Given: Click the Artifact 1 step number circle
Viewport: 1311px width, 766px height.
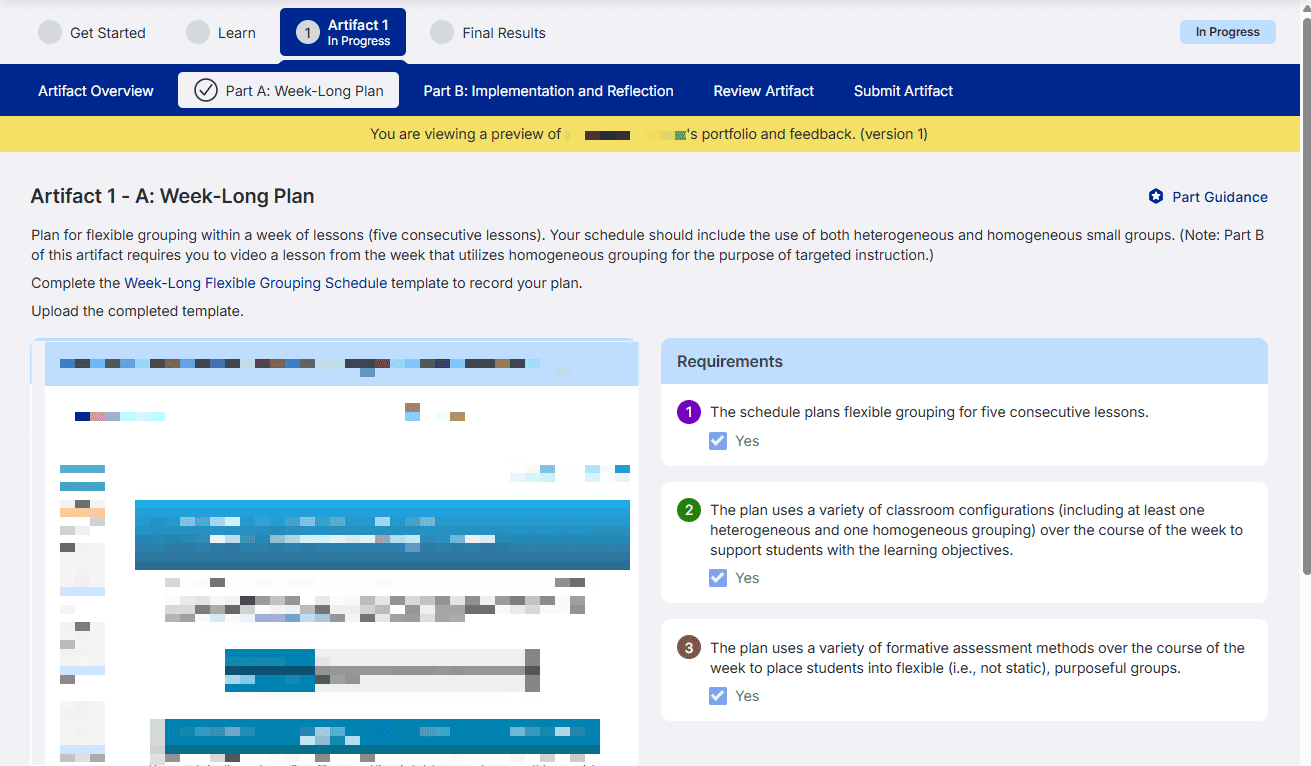Looking at the screenshot, I should click(x=308, y=33).
